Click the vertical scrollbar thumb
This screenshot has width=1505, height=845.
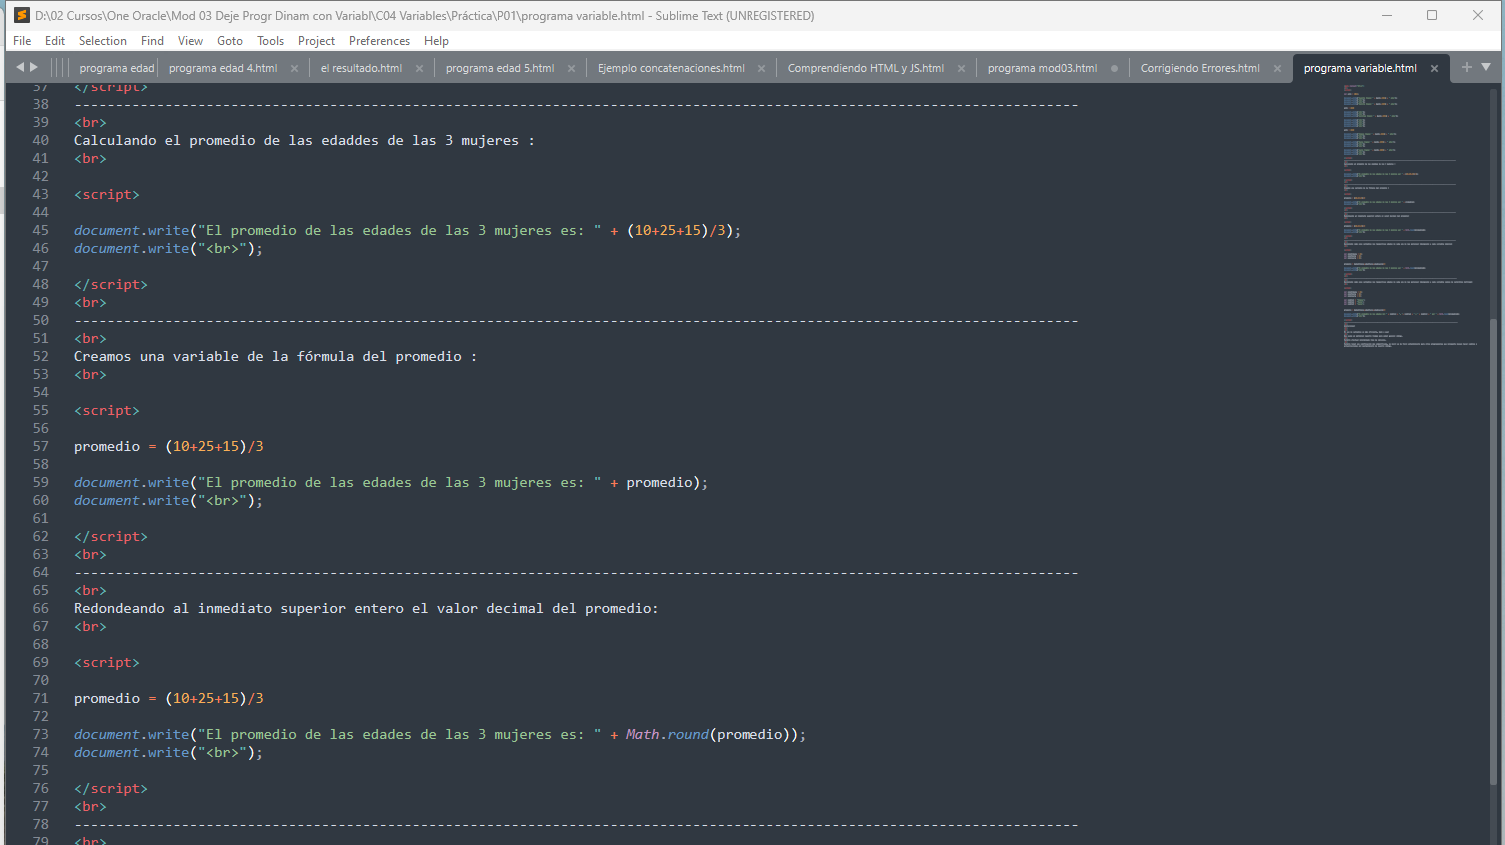[1494, 550]
